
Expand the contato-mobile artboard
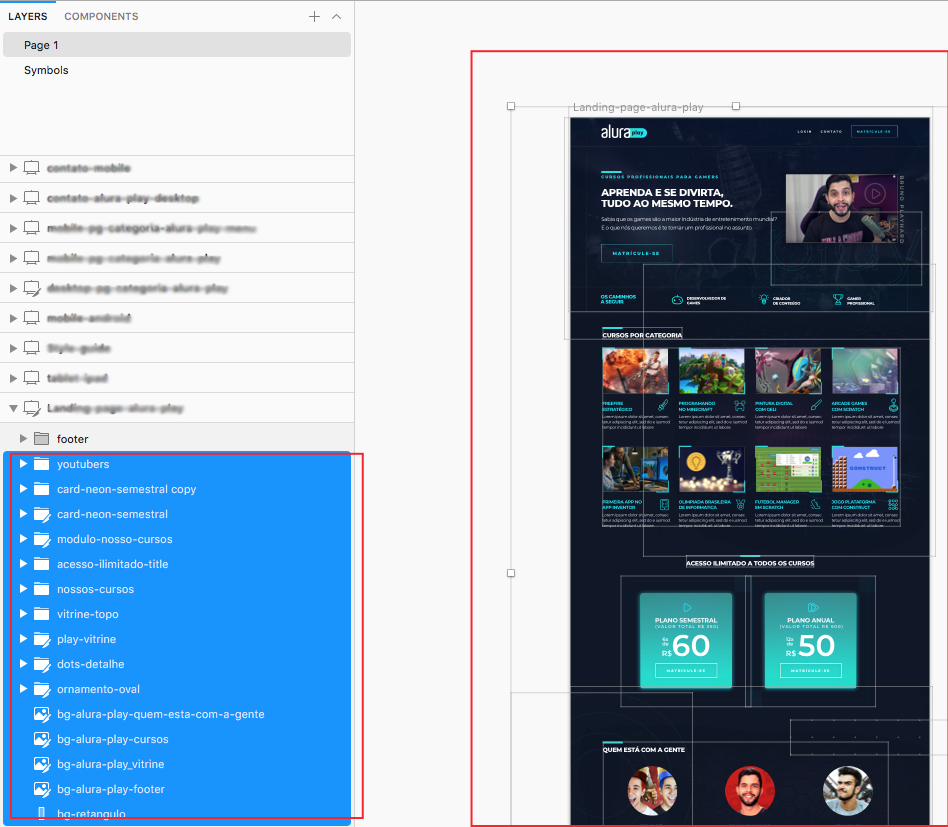(13, 167)
